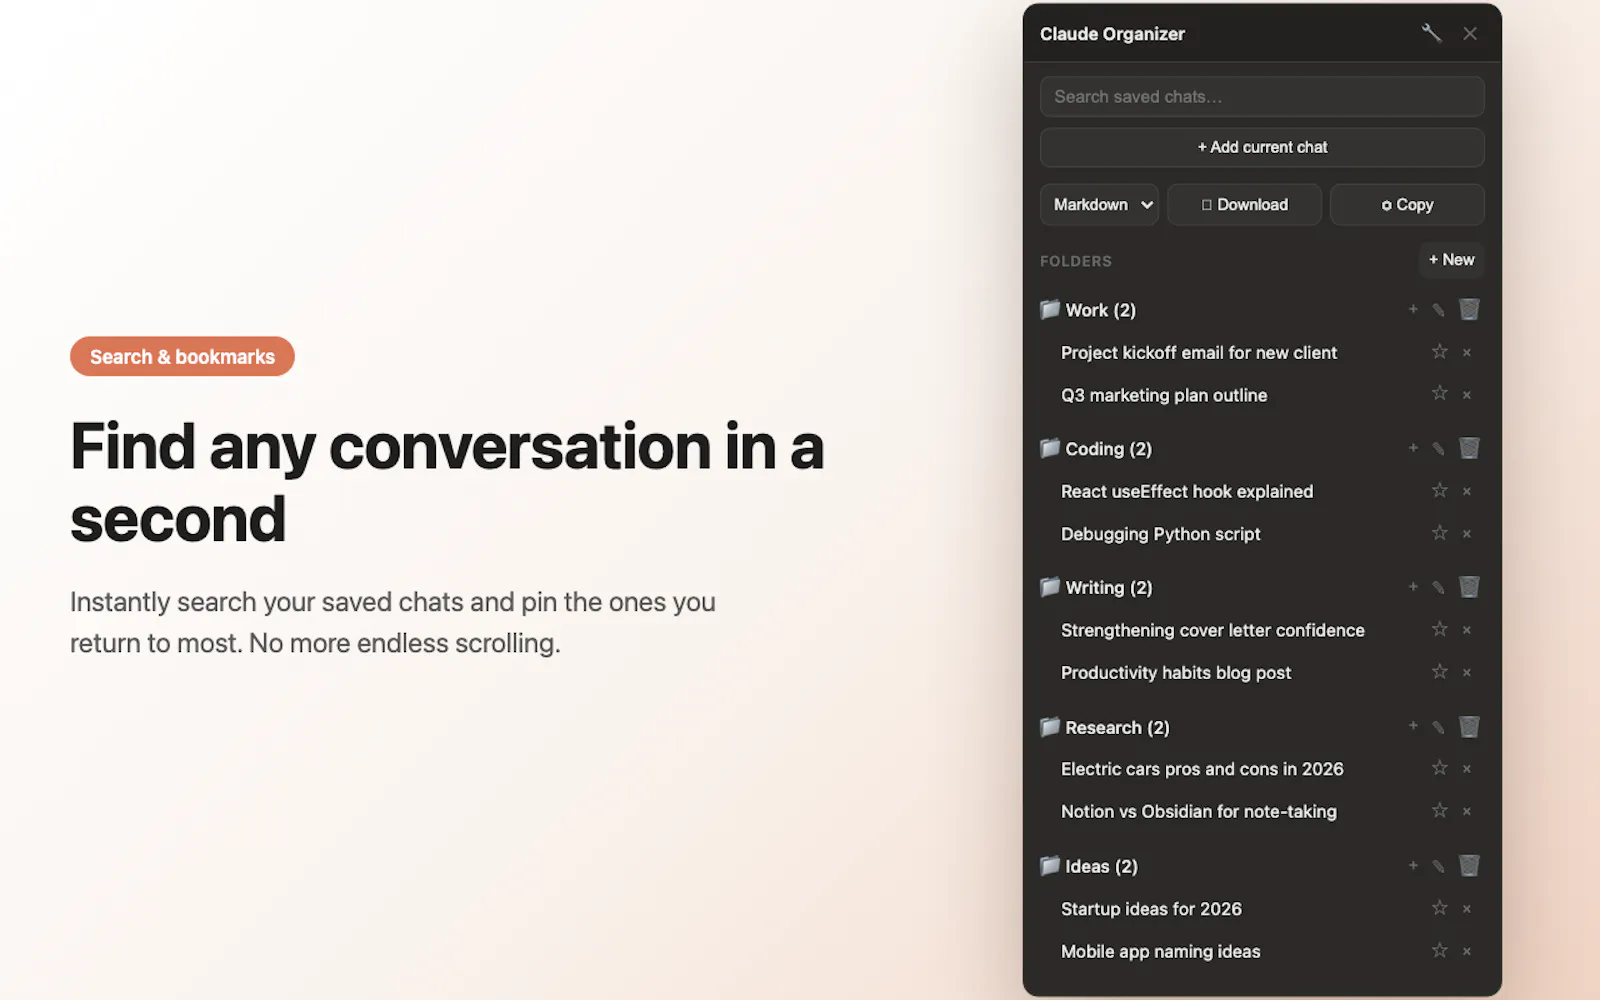Open React useEffect hook explained chat
1600x1000 pixels.
tap(1187, 492)
